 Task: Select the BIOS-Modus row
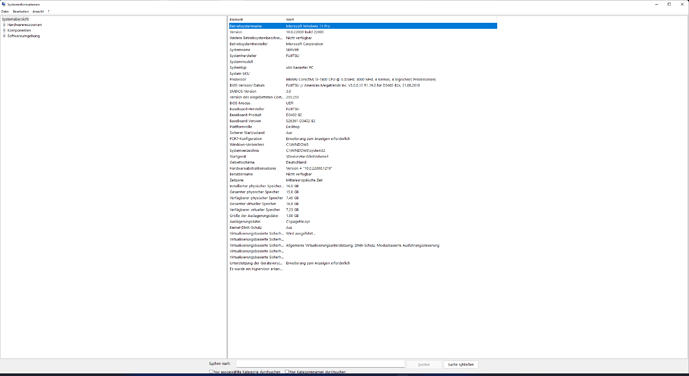[x=363, y=103]
